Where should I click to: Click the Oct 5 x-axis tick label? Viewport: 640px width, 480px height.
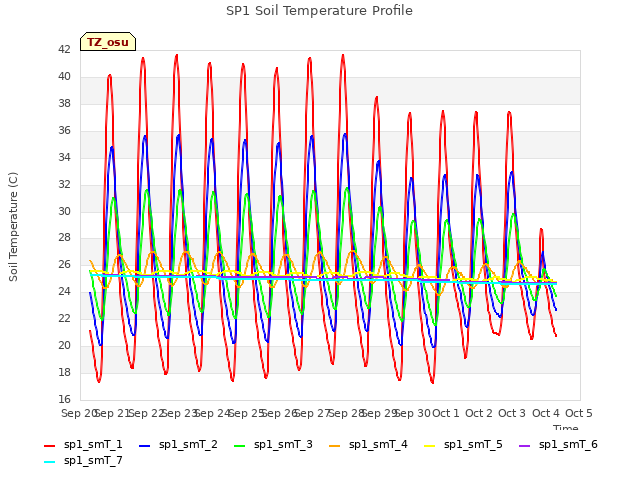(579, 413)
